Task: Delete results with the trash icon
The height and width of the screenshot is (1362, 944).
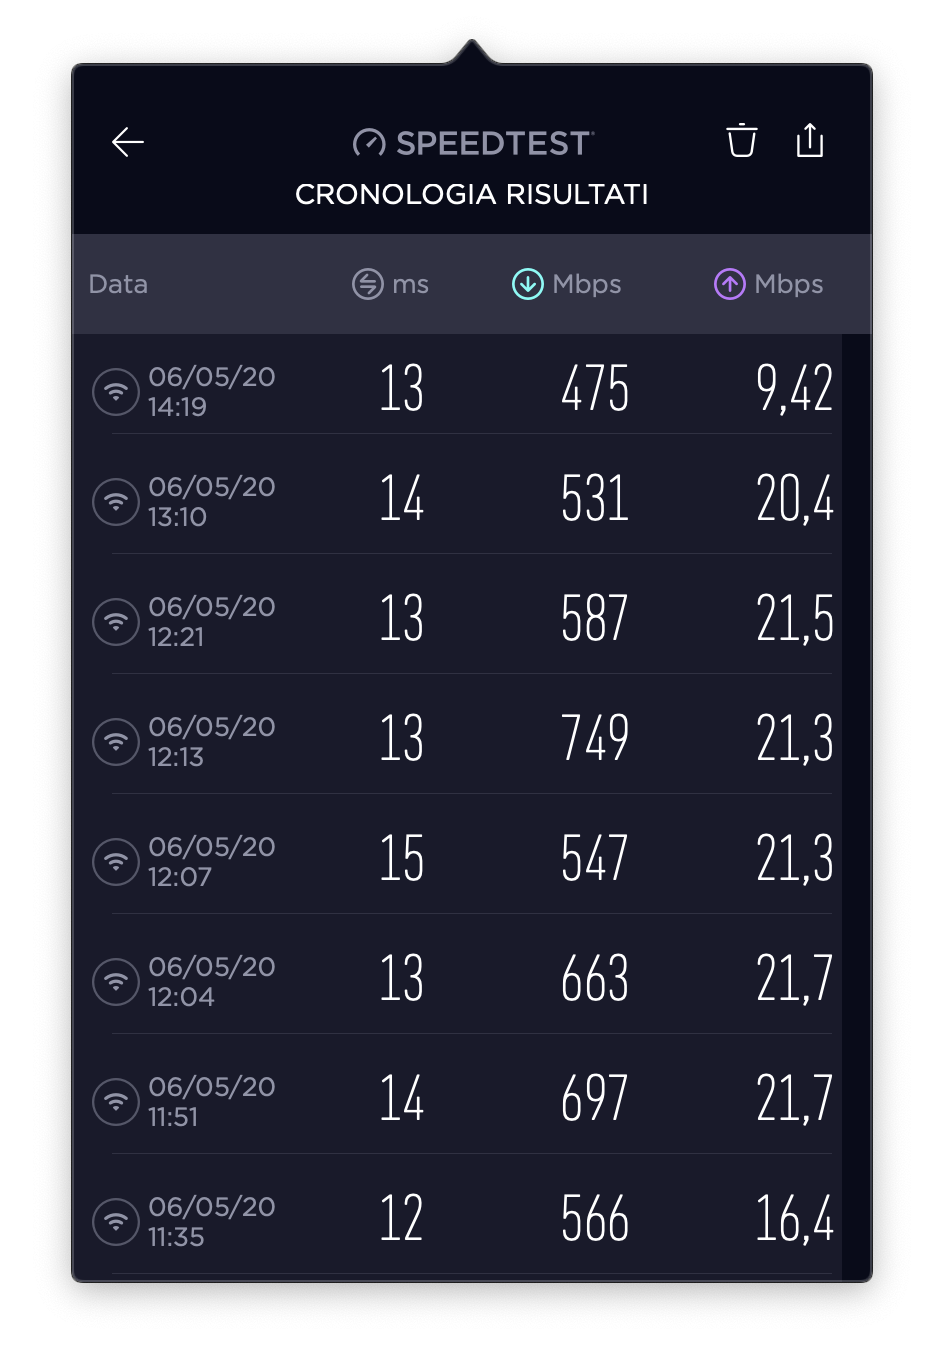Action: [741, 141]
